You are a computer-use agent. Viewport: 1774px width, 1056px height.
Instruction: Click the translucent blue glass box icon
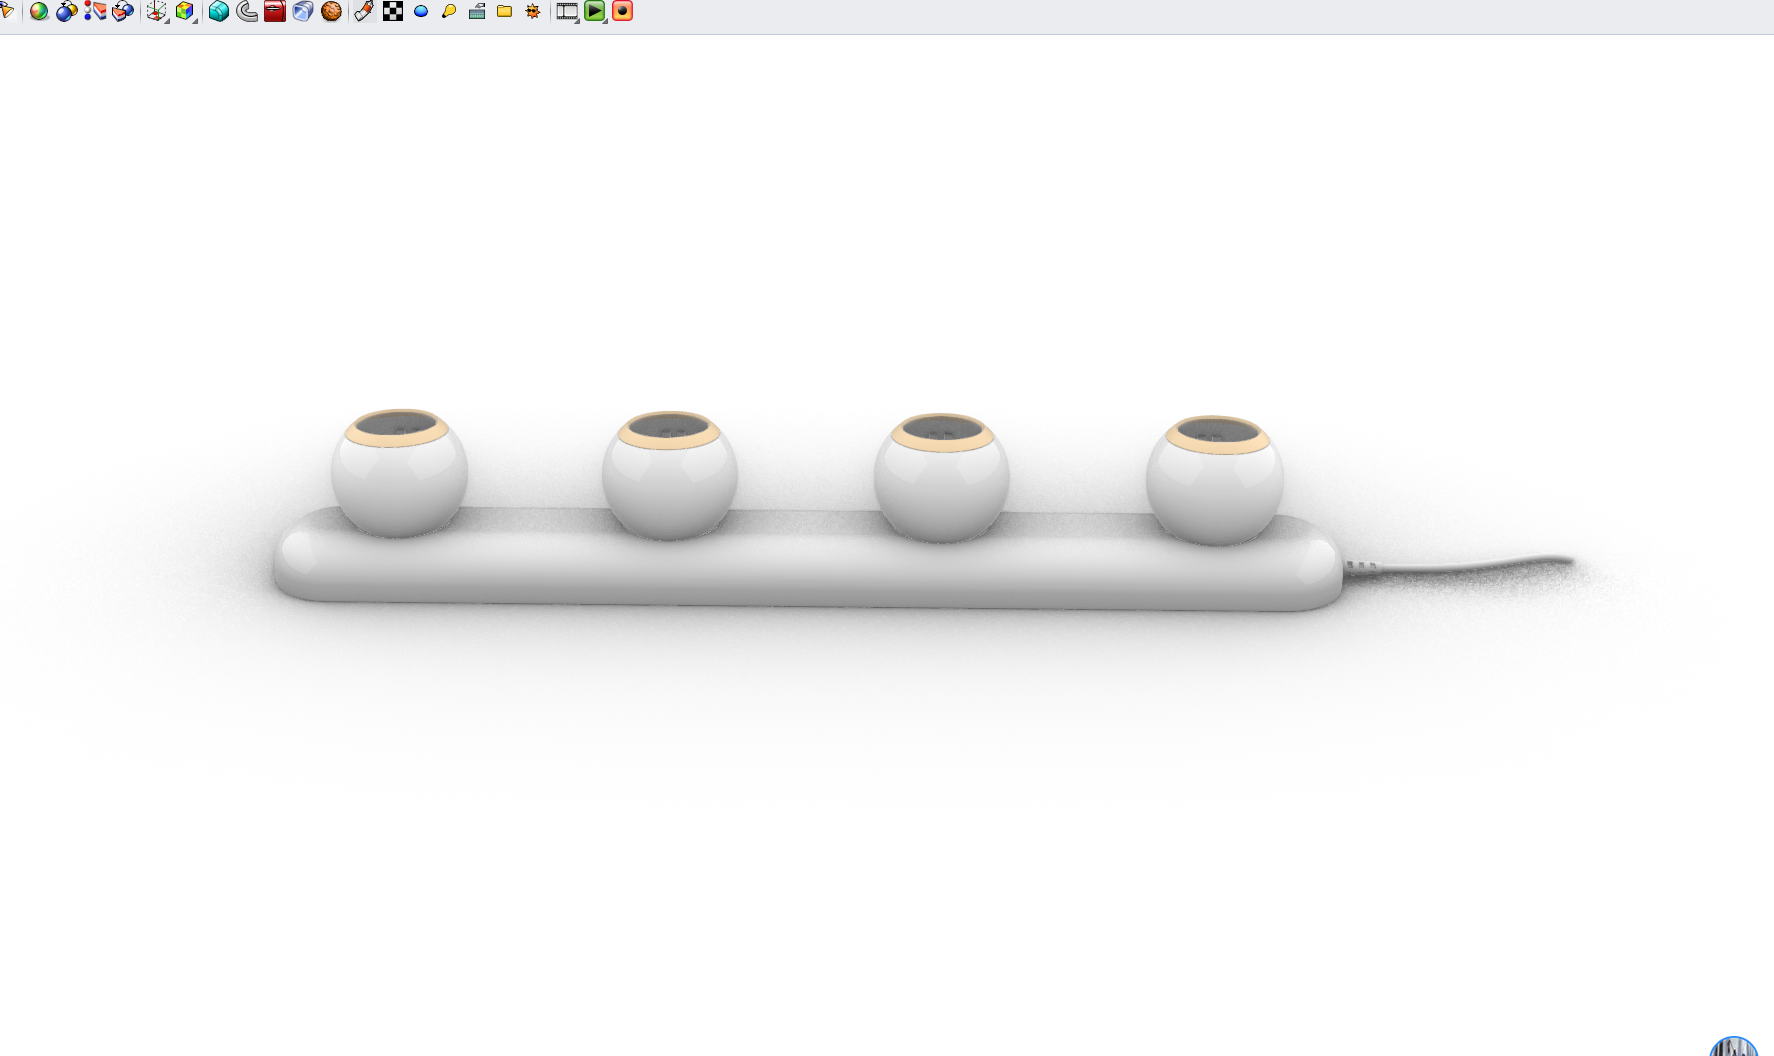303,12
